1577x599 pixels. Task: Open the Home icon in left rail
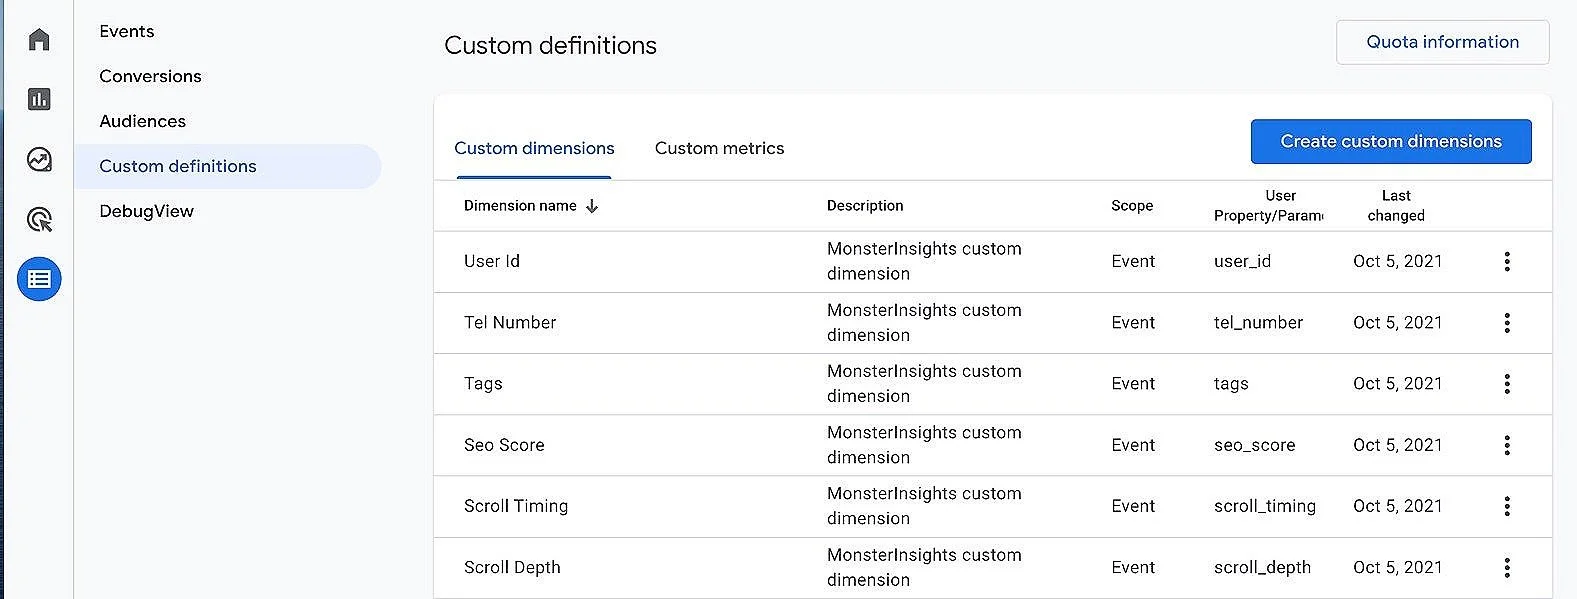[x=39, y=39]
